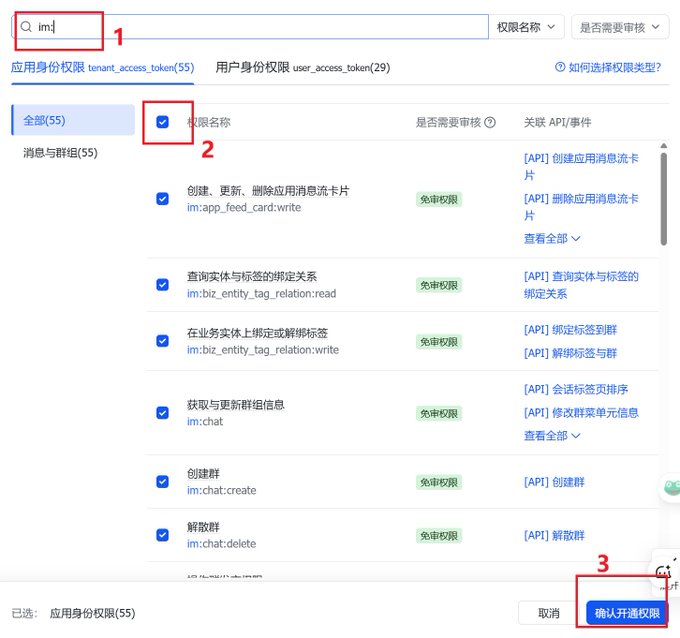Click the search magnifier icon
680x638 pixels.
(26, 27)
